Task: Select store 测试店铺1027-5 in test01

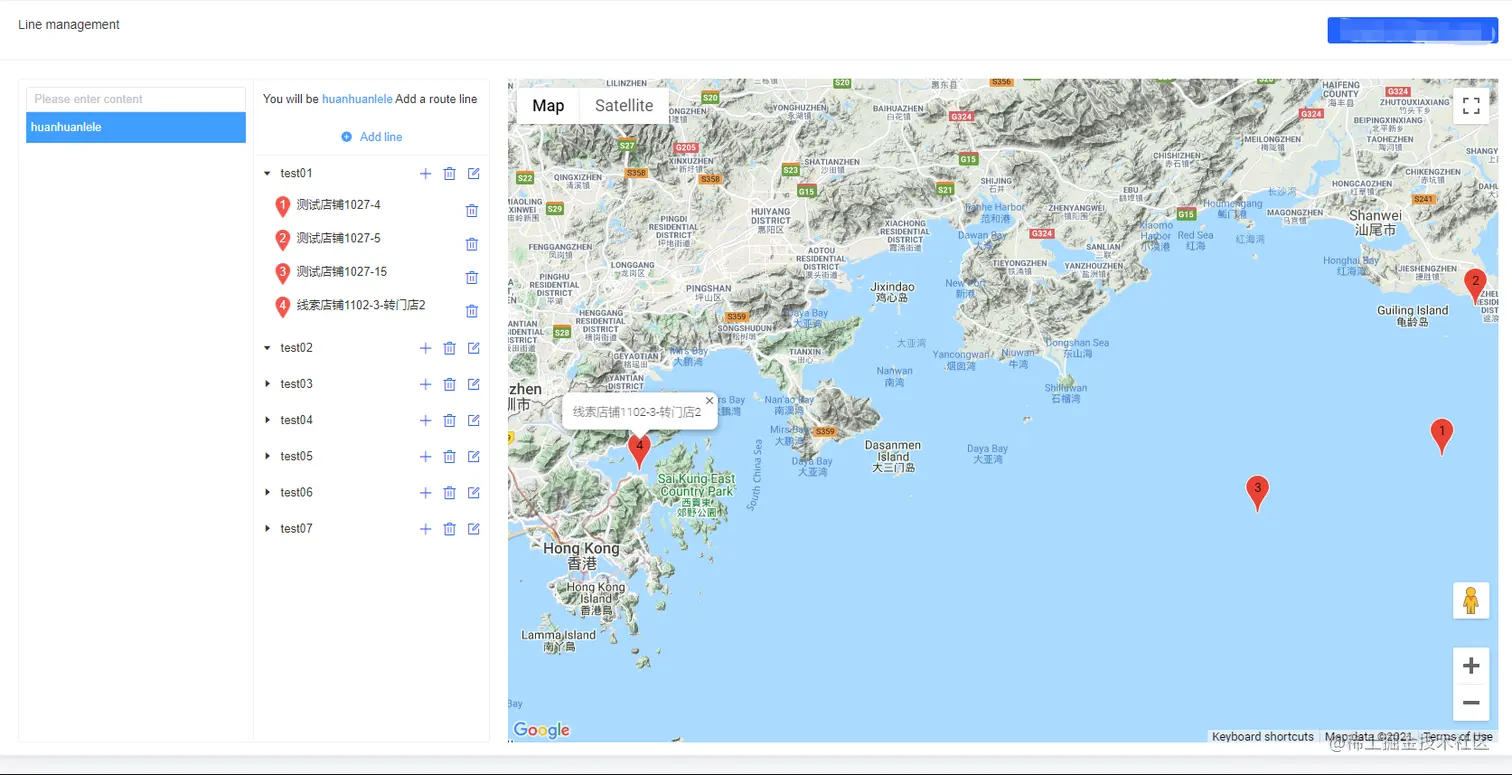Action: 339,238
